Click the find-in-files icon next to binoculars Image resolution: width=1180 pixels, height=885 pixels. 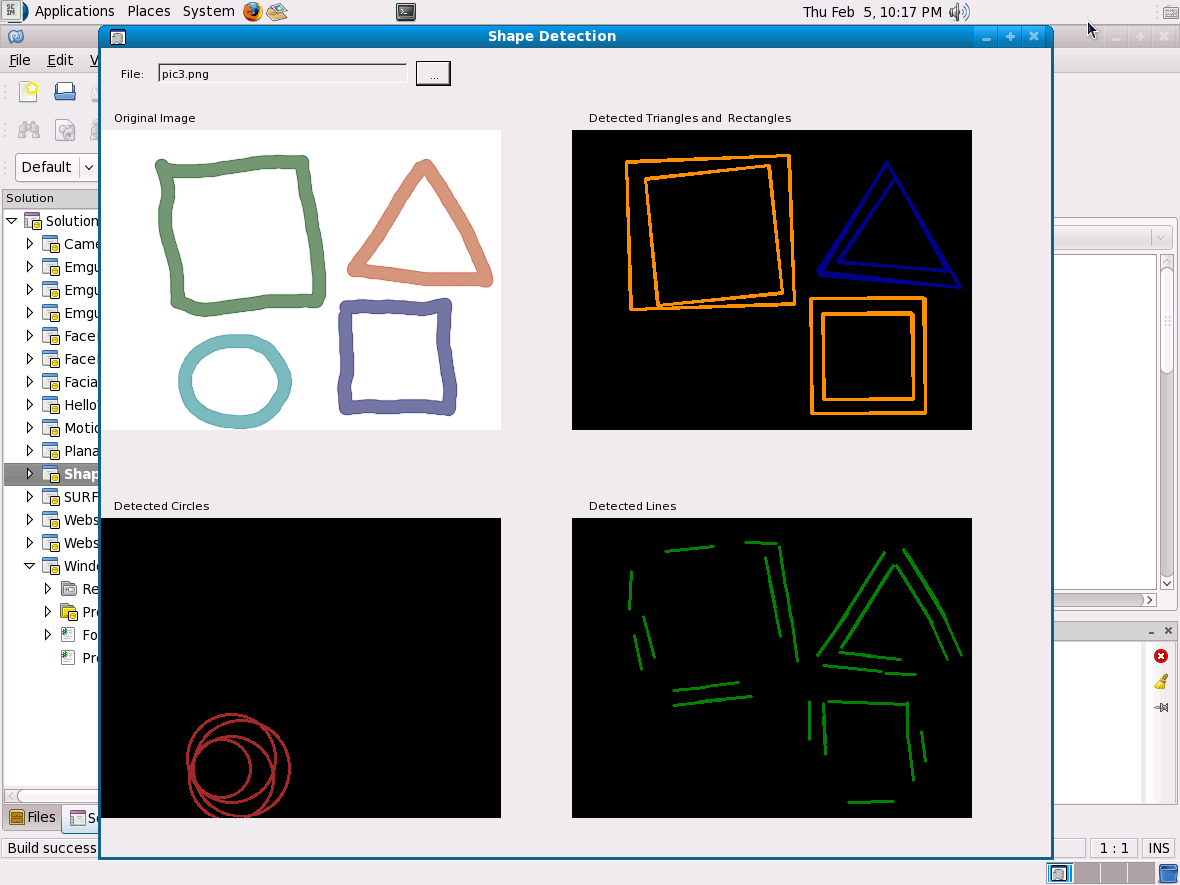coord(65,129)
